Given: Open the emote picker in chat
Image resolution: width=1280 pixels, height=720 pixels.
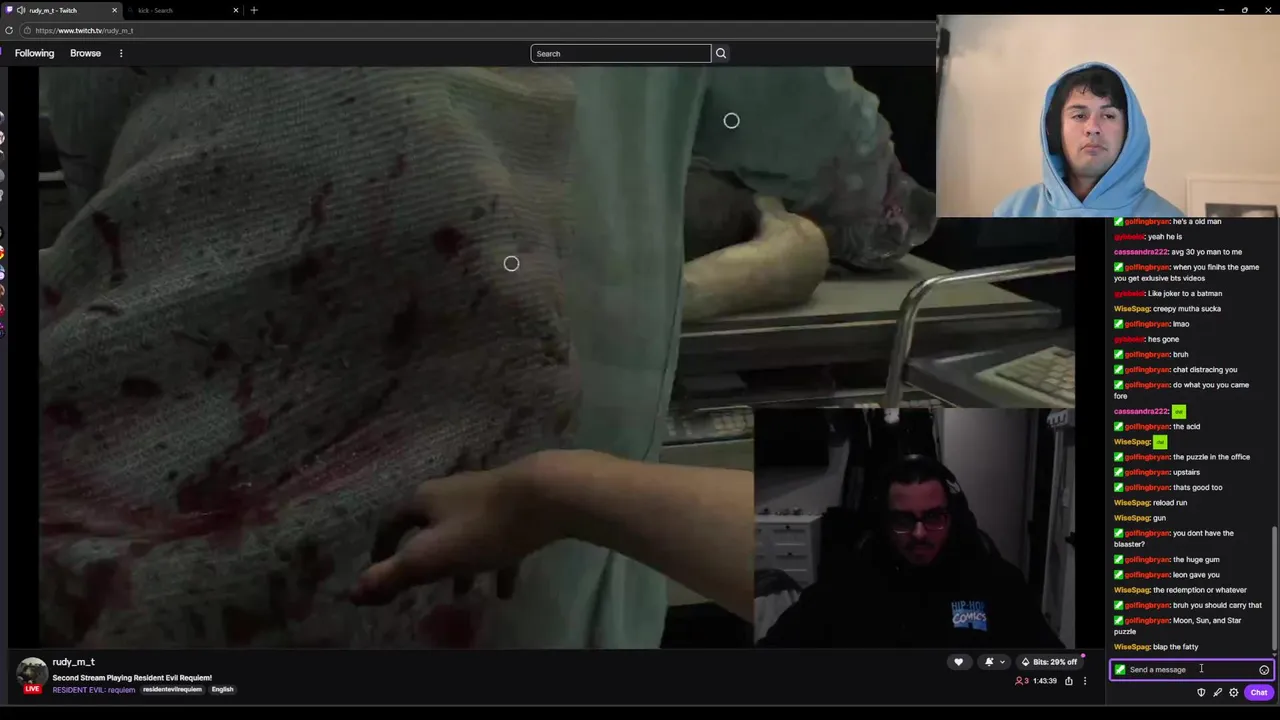Looking at the screenshot, I should [1264, 670].
